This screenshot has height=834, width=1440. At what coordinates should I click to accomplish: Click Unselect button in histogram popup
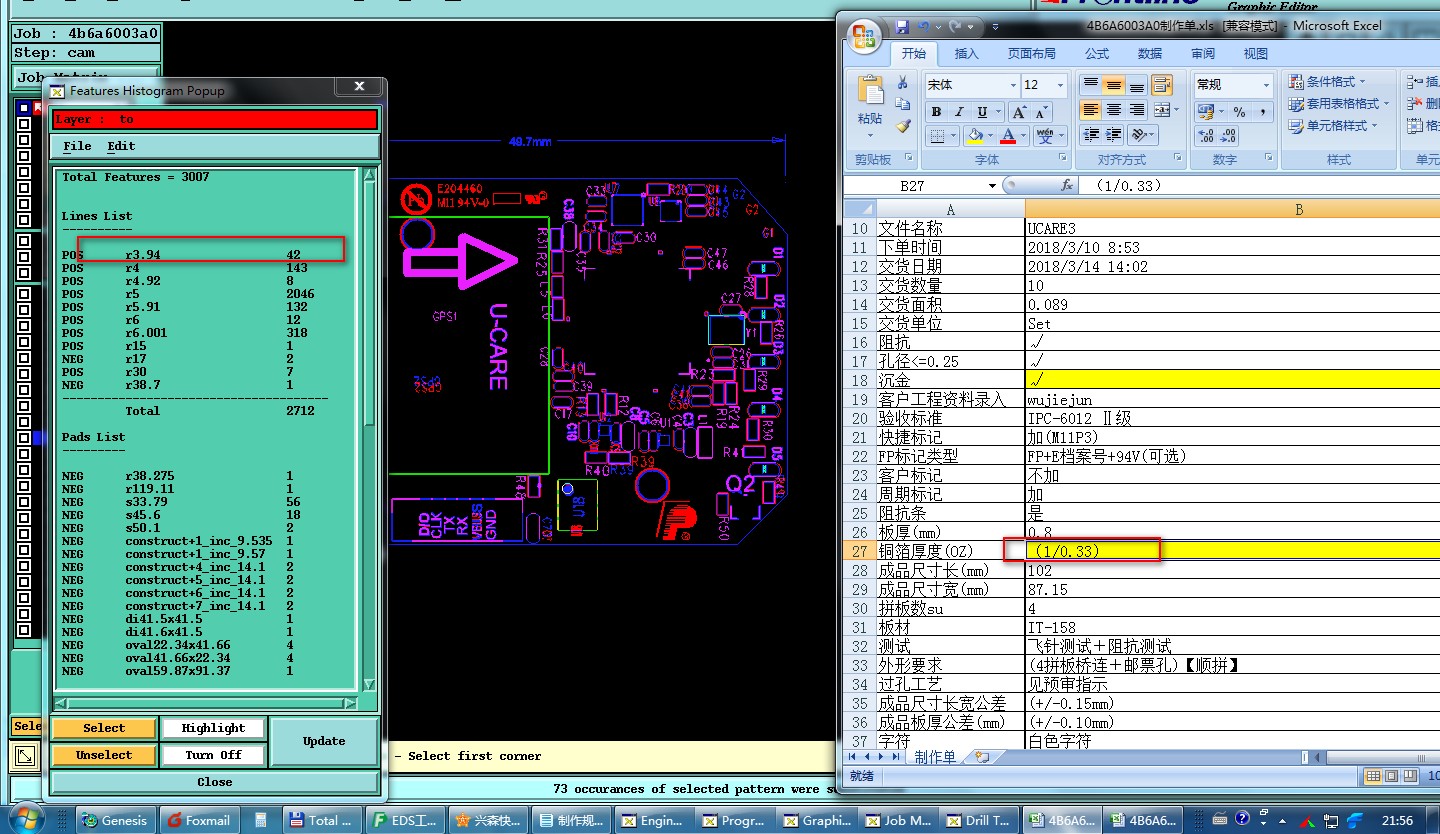(104, 755)
